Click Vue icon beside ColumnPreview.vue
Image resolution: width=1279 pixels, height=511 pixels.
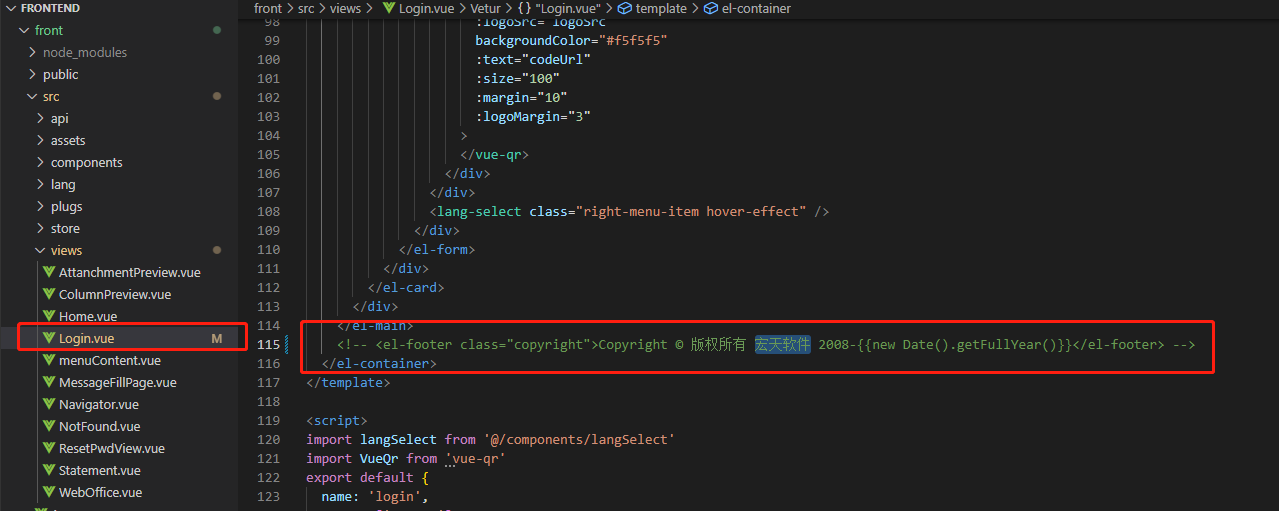(x=48, y=294)
